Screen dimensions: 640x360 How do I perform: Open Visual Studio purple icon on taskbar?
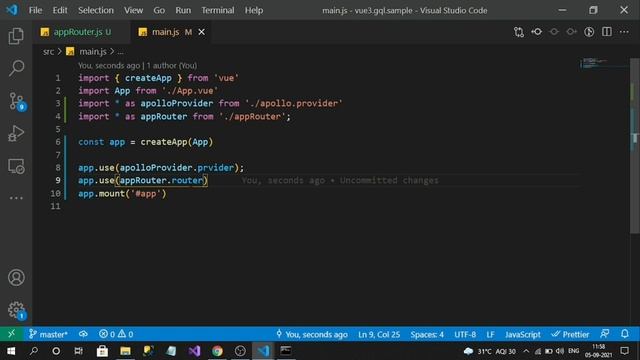pos(194,351)
